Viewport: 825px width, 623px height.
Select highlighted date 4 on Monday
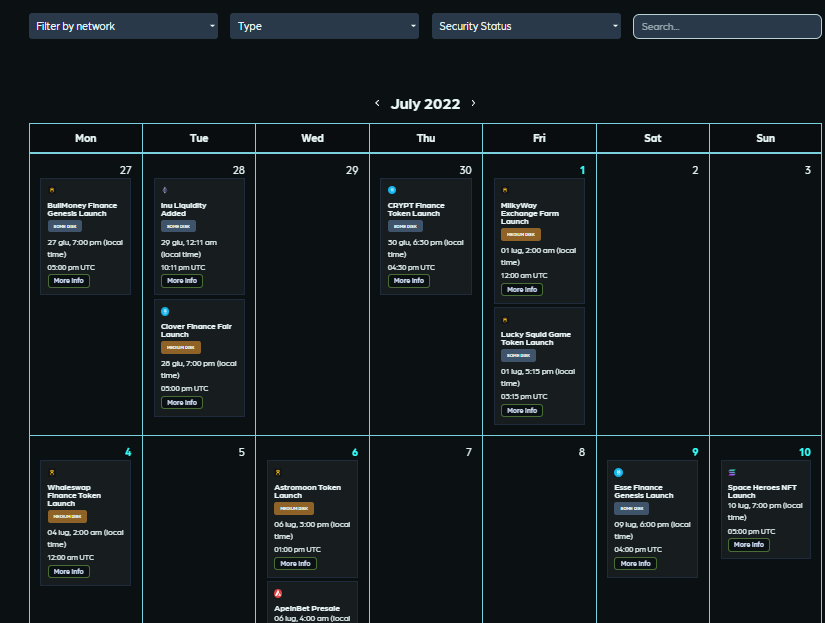coord(128,453)
